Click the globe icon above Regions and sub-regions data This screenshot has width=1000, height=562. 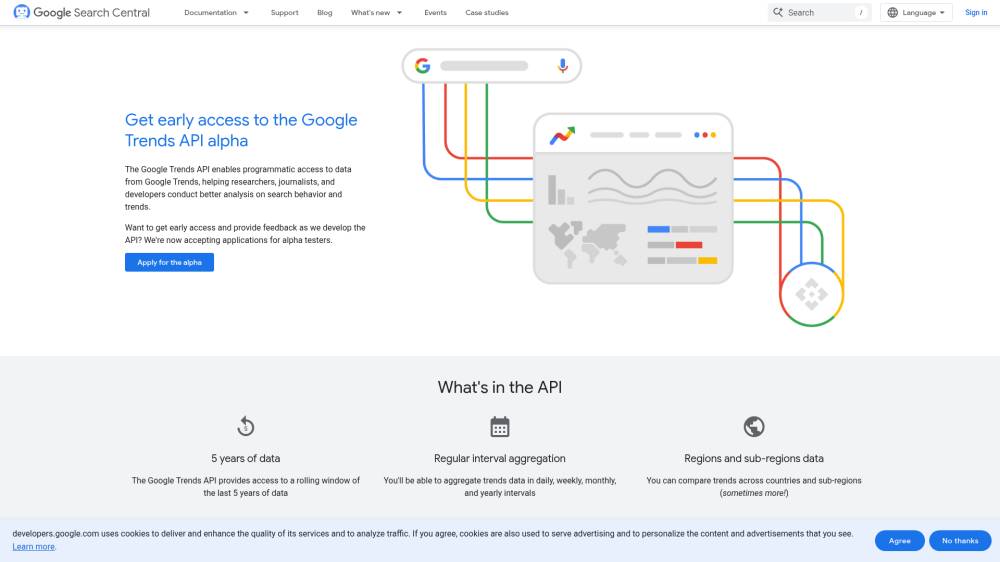point(754,426)
